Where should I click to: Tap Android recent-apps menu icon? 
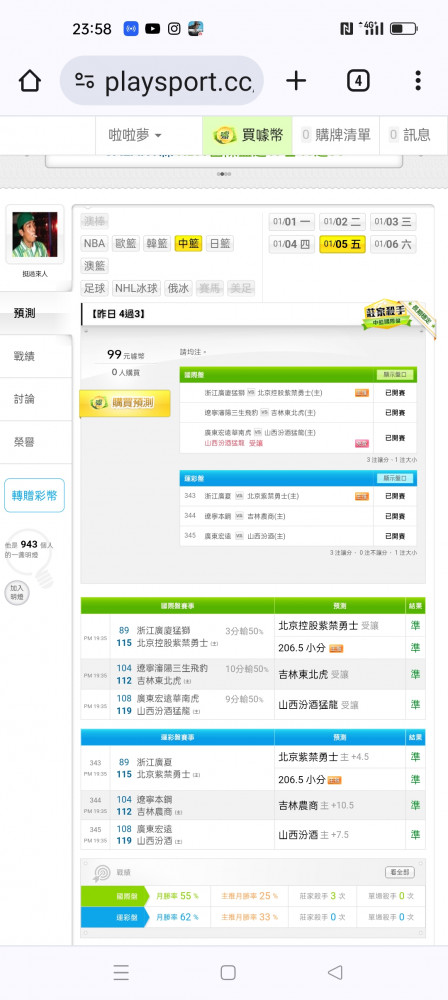point(121,973)
